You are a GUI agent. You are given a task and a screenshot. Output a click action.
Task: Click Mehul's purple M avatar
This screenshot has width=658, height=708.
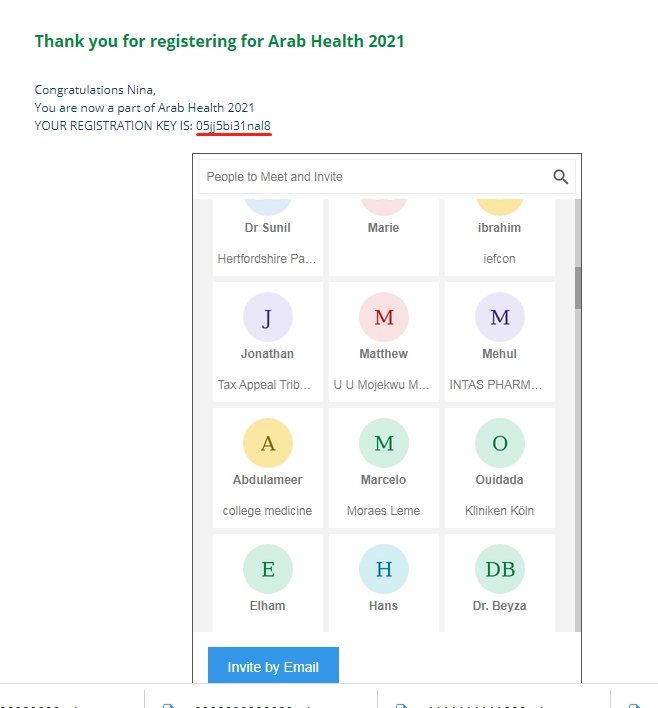tap(499, 318)
